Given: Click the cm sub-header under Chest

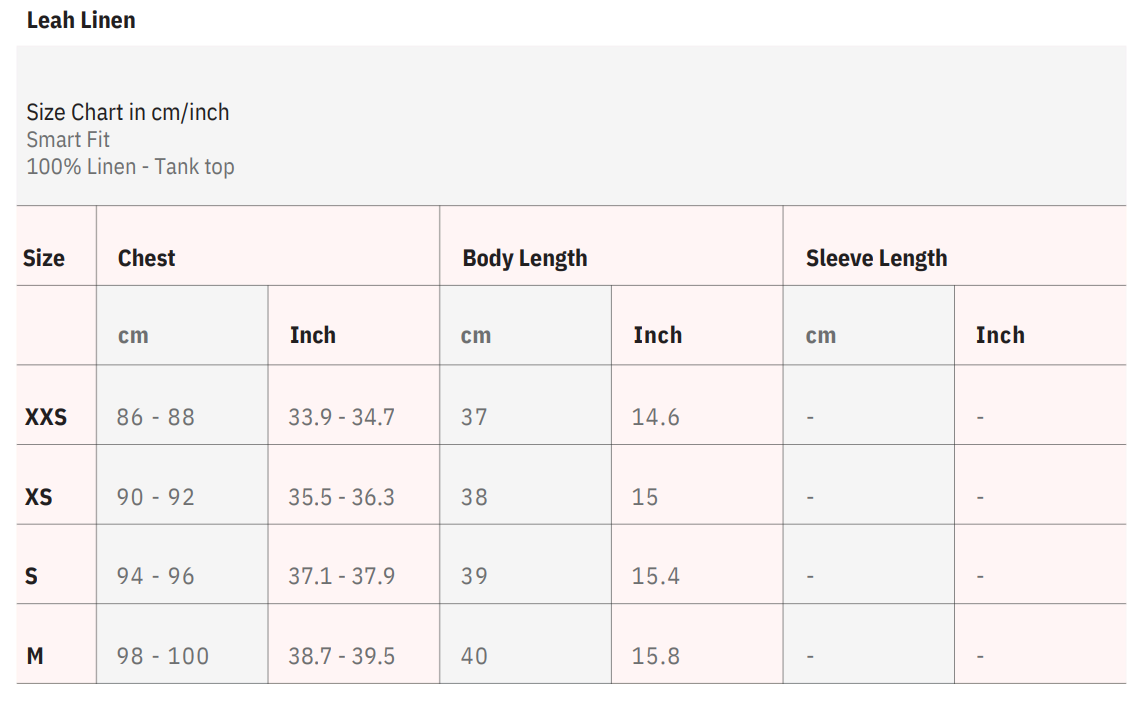Looking at the screenshot, I should pos(133,335).
